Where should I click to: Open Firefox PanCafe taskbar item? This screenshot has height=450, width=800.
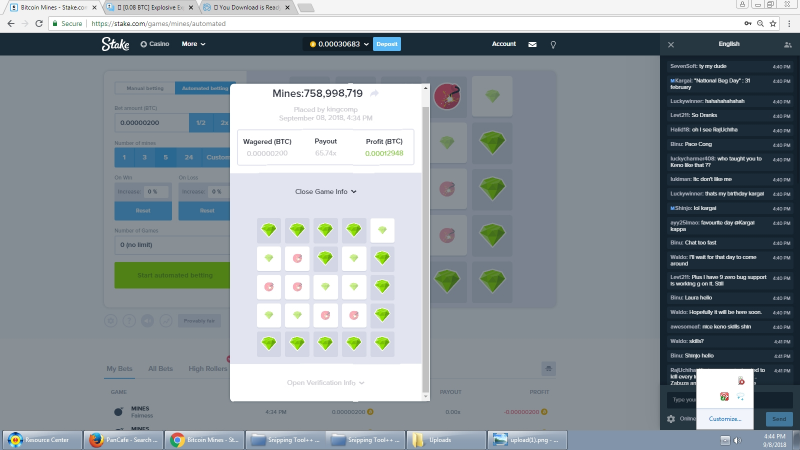123,440
